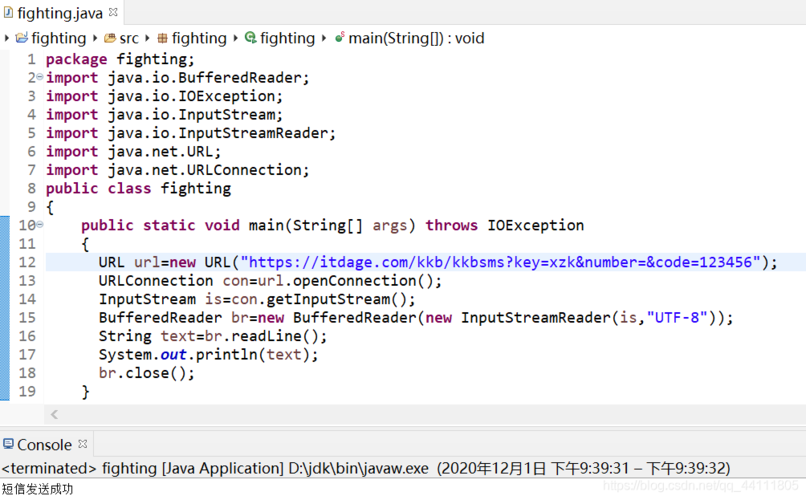The width and height of the screenshot is (806, 500).
Task: Click the main method icon in breadcrumb
Action: pyautogui.click(x=339, y=37)
